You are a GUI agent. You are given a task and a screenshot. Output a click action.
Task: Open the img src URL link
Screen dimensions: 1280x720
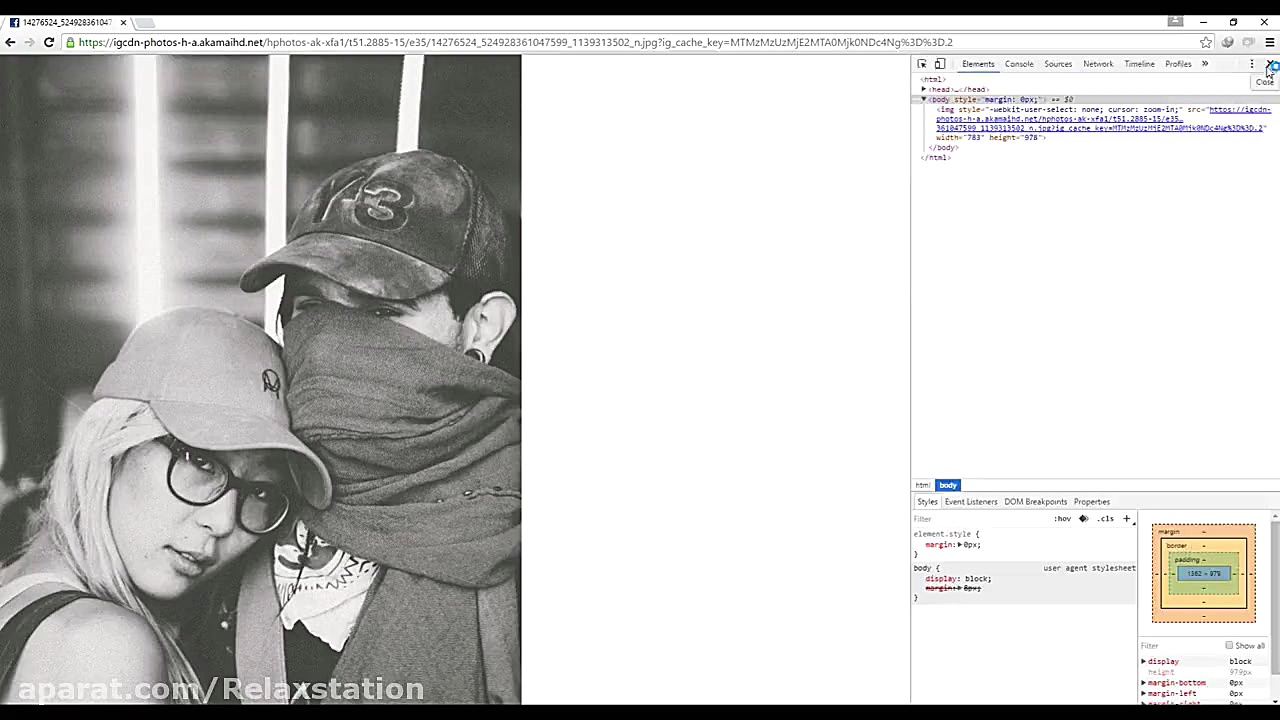(1101, 119)
